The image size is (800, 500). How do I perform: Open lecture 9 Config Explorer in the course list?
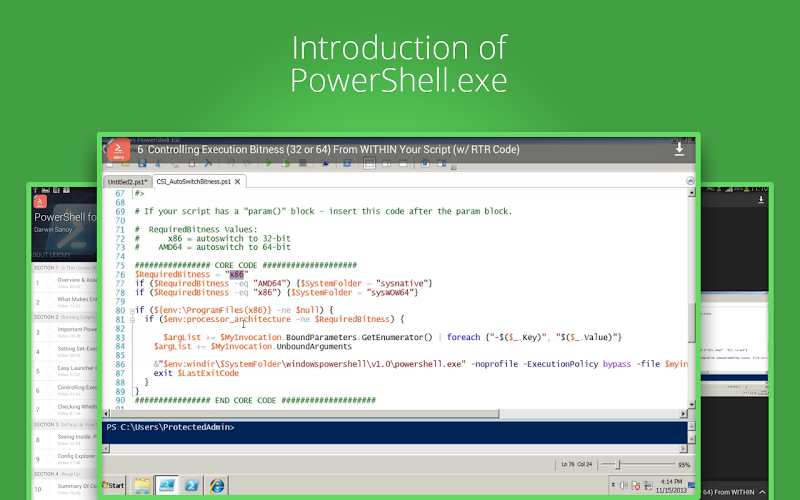click(64, 459)
